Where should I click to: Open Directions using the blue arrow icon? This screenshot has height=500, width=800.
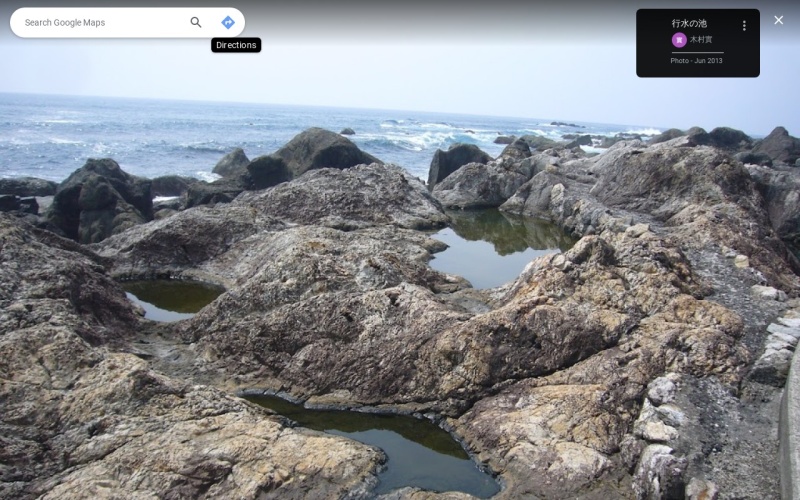coord(228,22)
